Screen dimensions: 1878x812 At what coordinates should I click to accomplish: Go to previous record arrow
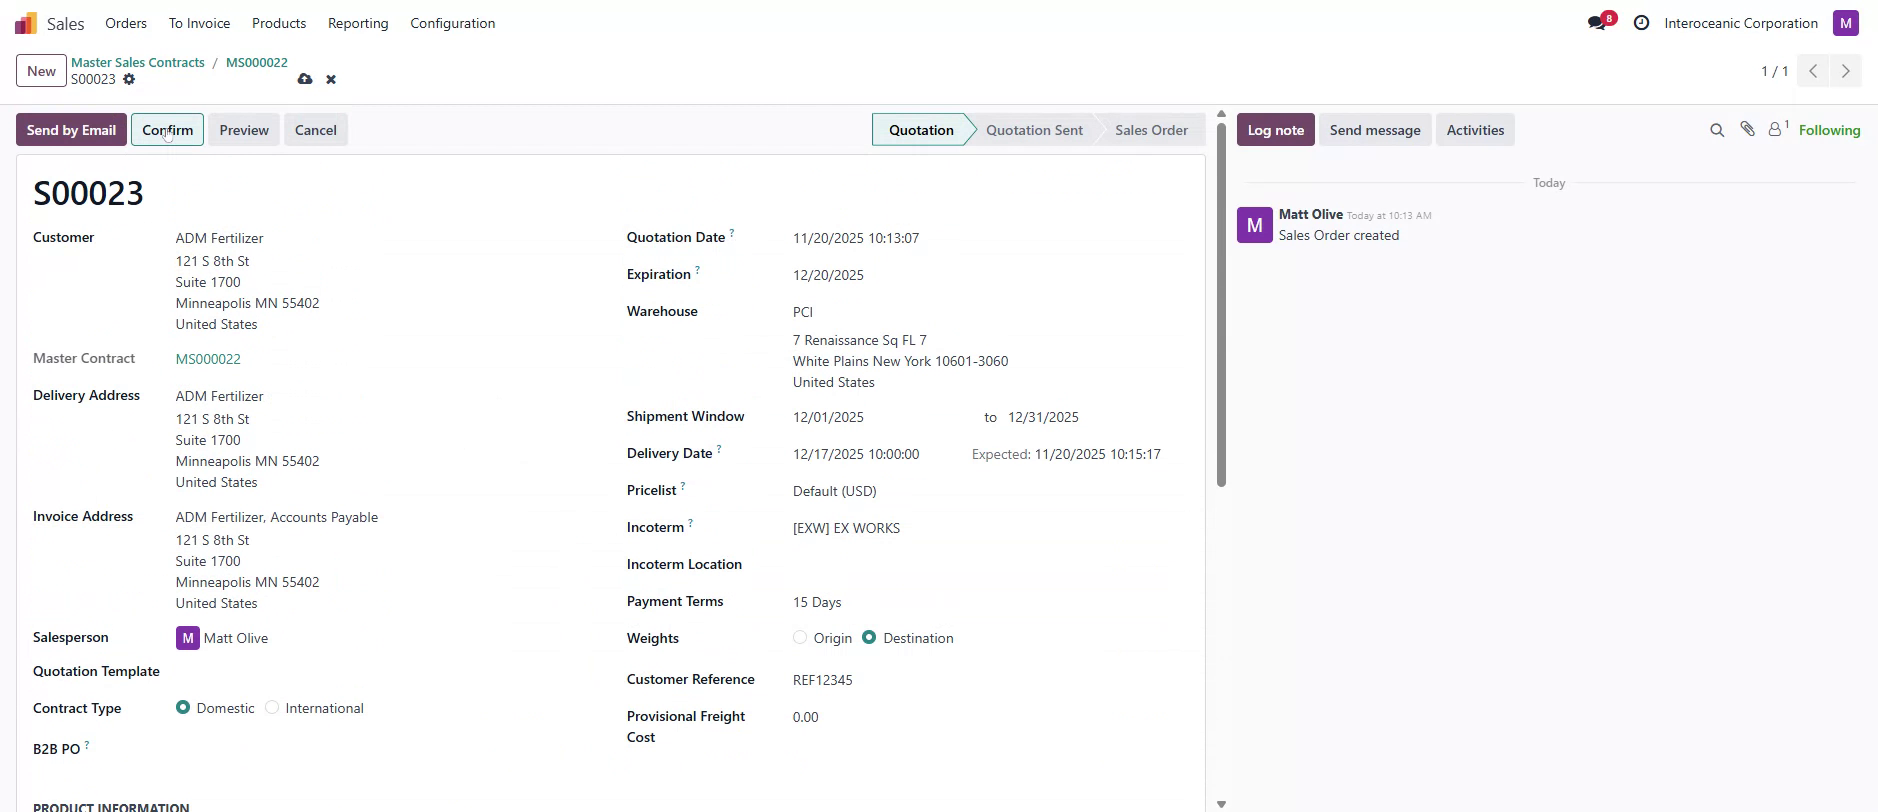(1813, 71)
